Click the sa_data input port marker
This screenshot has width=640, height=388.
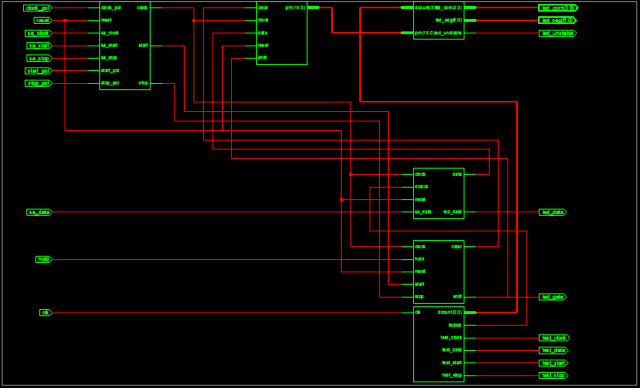tap(39, 212)
